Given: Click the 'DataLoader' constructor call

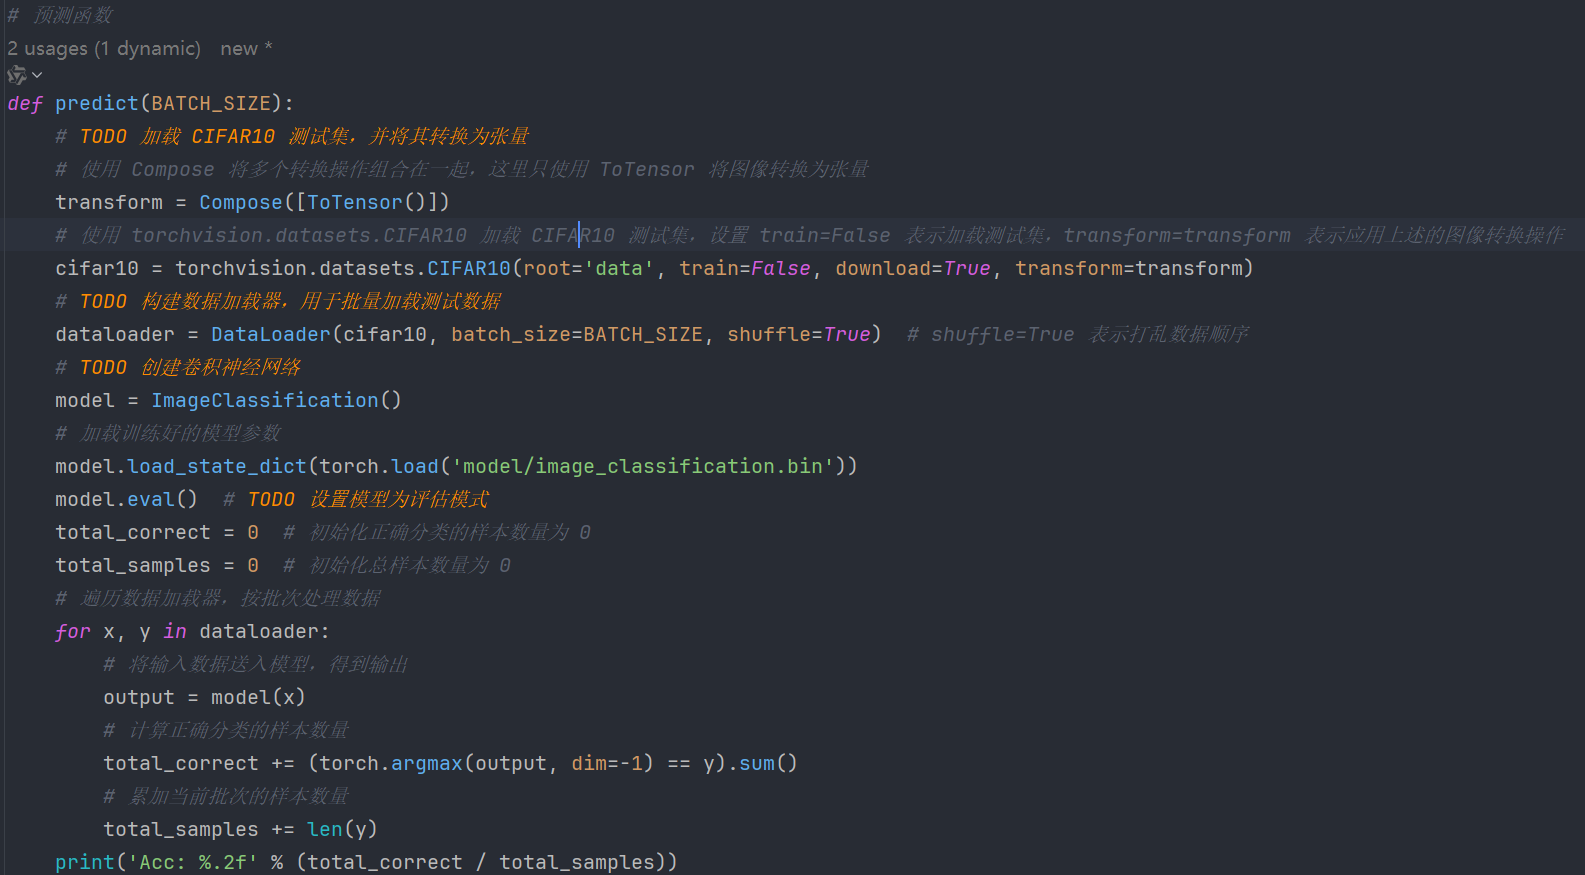Looking at the screenshot, I should [271, 334].
